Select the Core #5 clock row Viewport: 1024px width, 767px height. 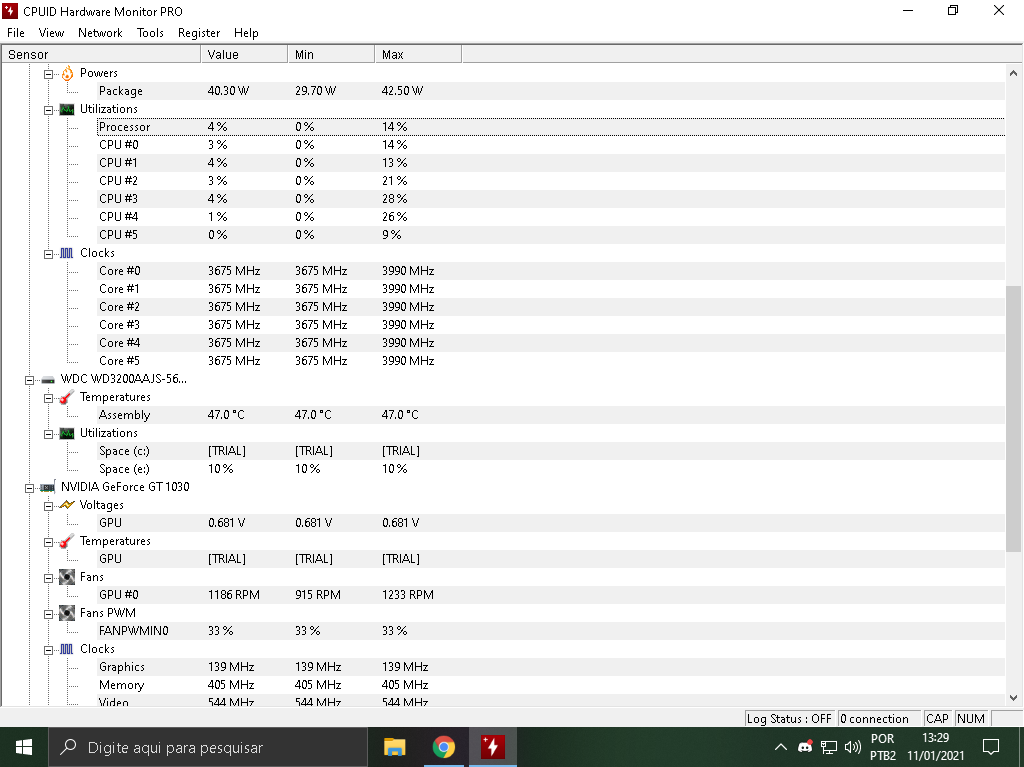pos(551,361)
